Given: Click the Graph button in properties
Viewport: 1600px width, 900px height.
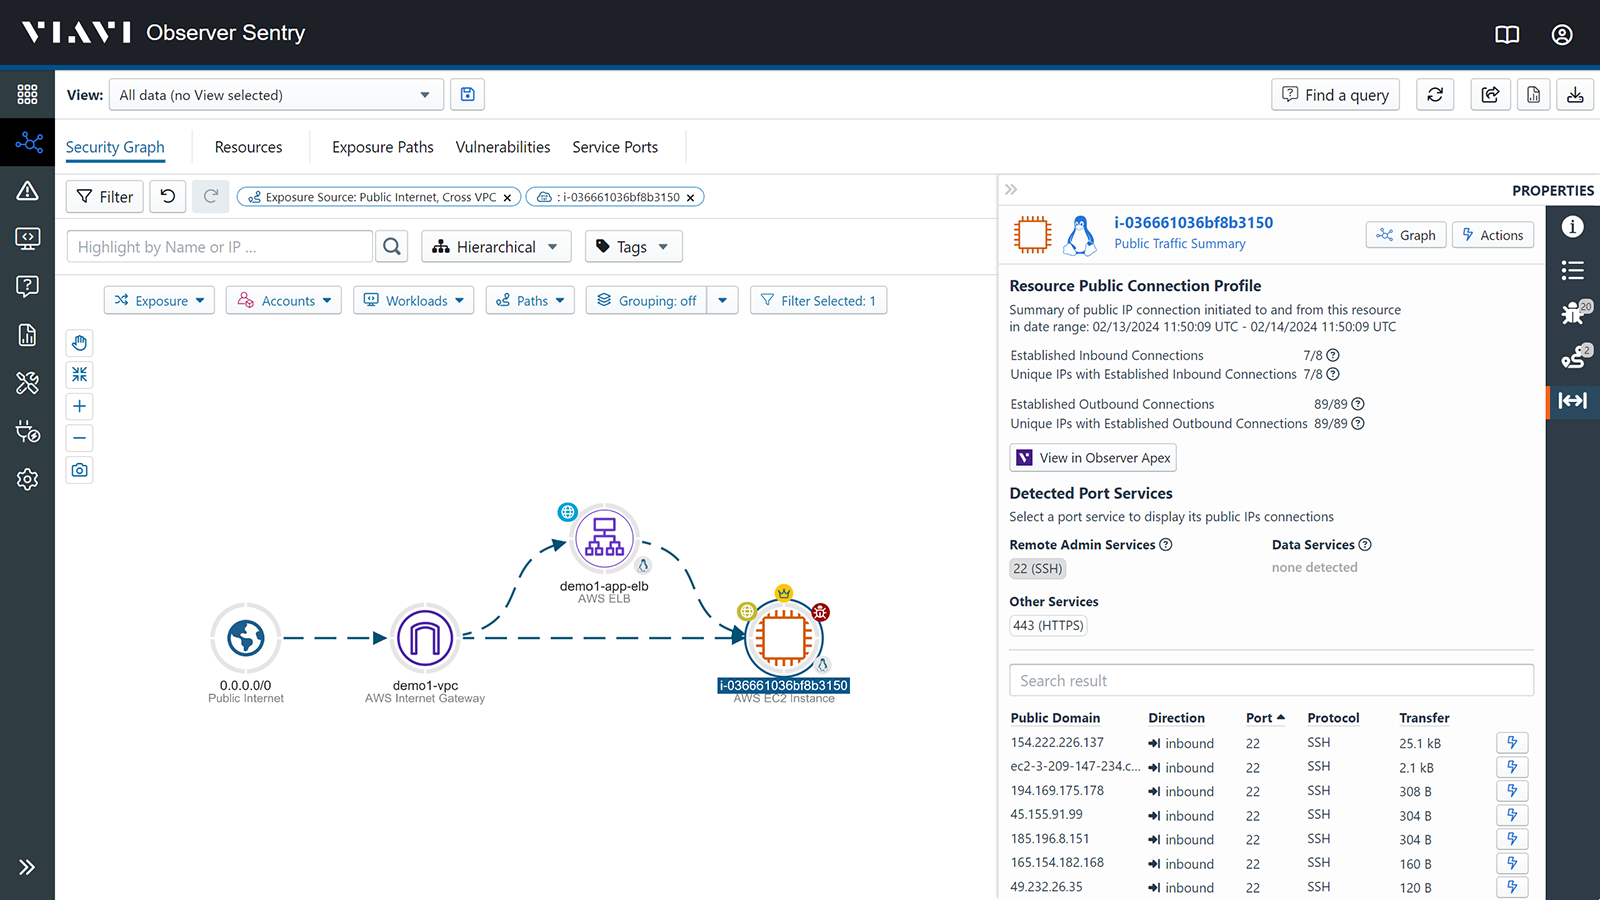Looking at the screenshot, I should [x=1406, y=235].
